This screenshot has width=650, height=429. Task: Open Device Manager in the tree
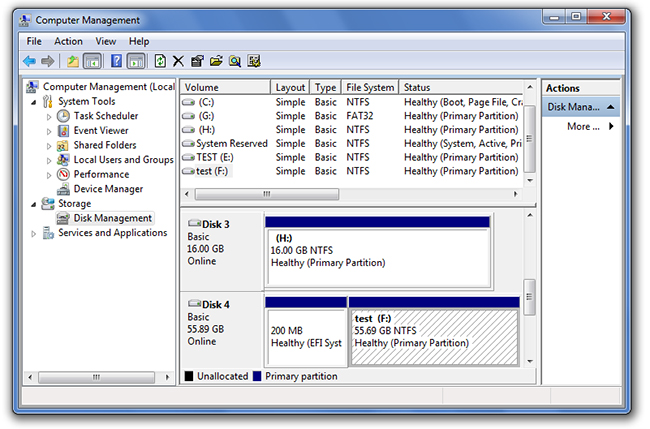pos(107,189)
